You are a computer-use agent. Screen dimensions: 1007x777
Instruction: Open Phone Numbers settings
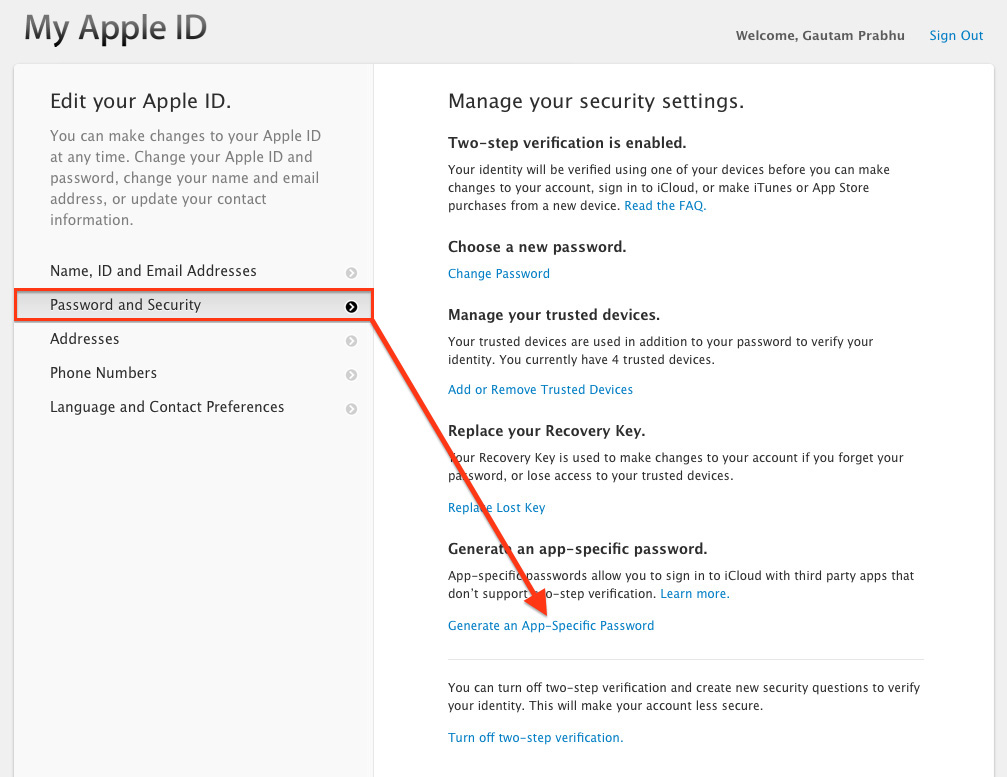(x=103, y=373)
